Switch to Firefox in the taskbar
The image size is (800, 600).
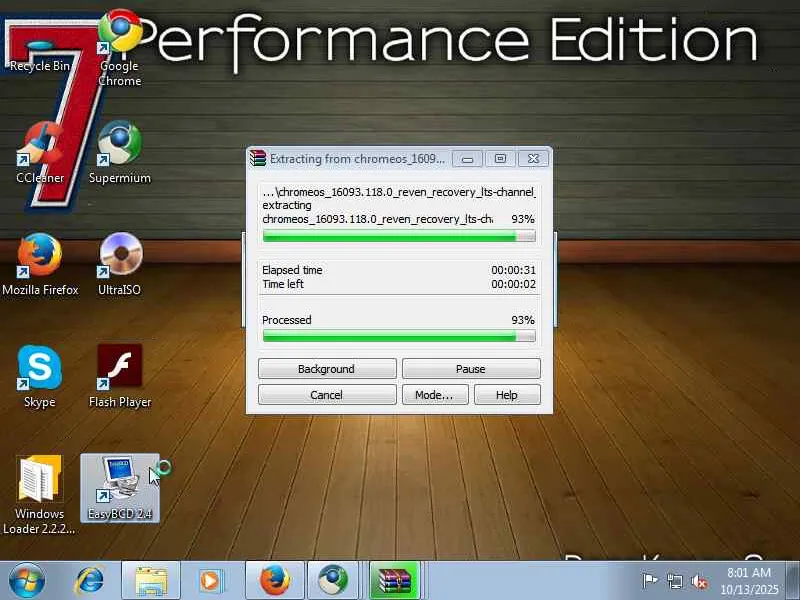275,581
